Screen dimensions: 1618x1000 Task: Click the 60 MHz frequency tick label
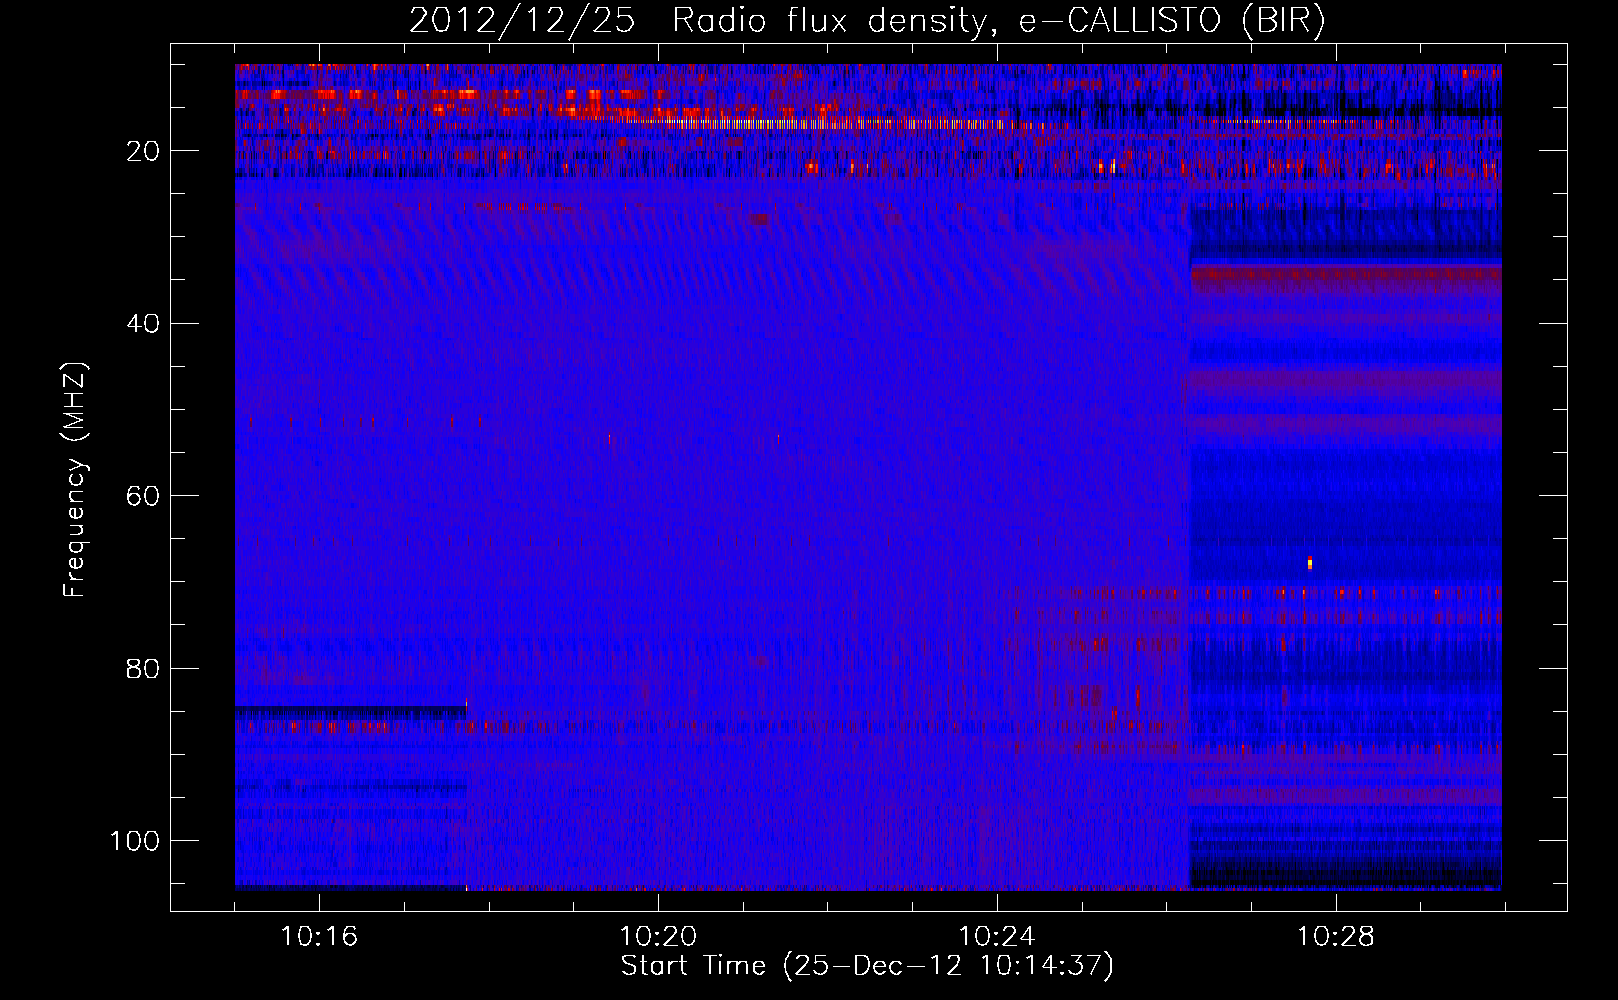(144, 496)
